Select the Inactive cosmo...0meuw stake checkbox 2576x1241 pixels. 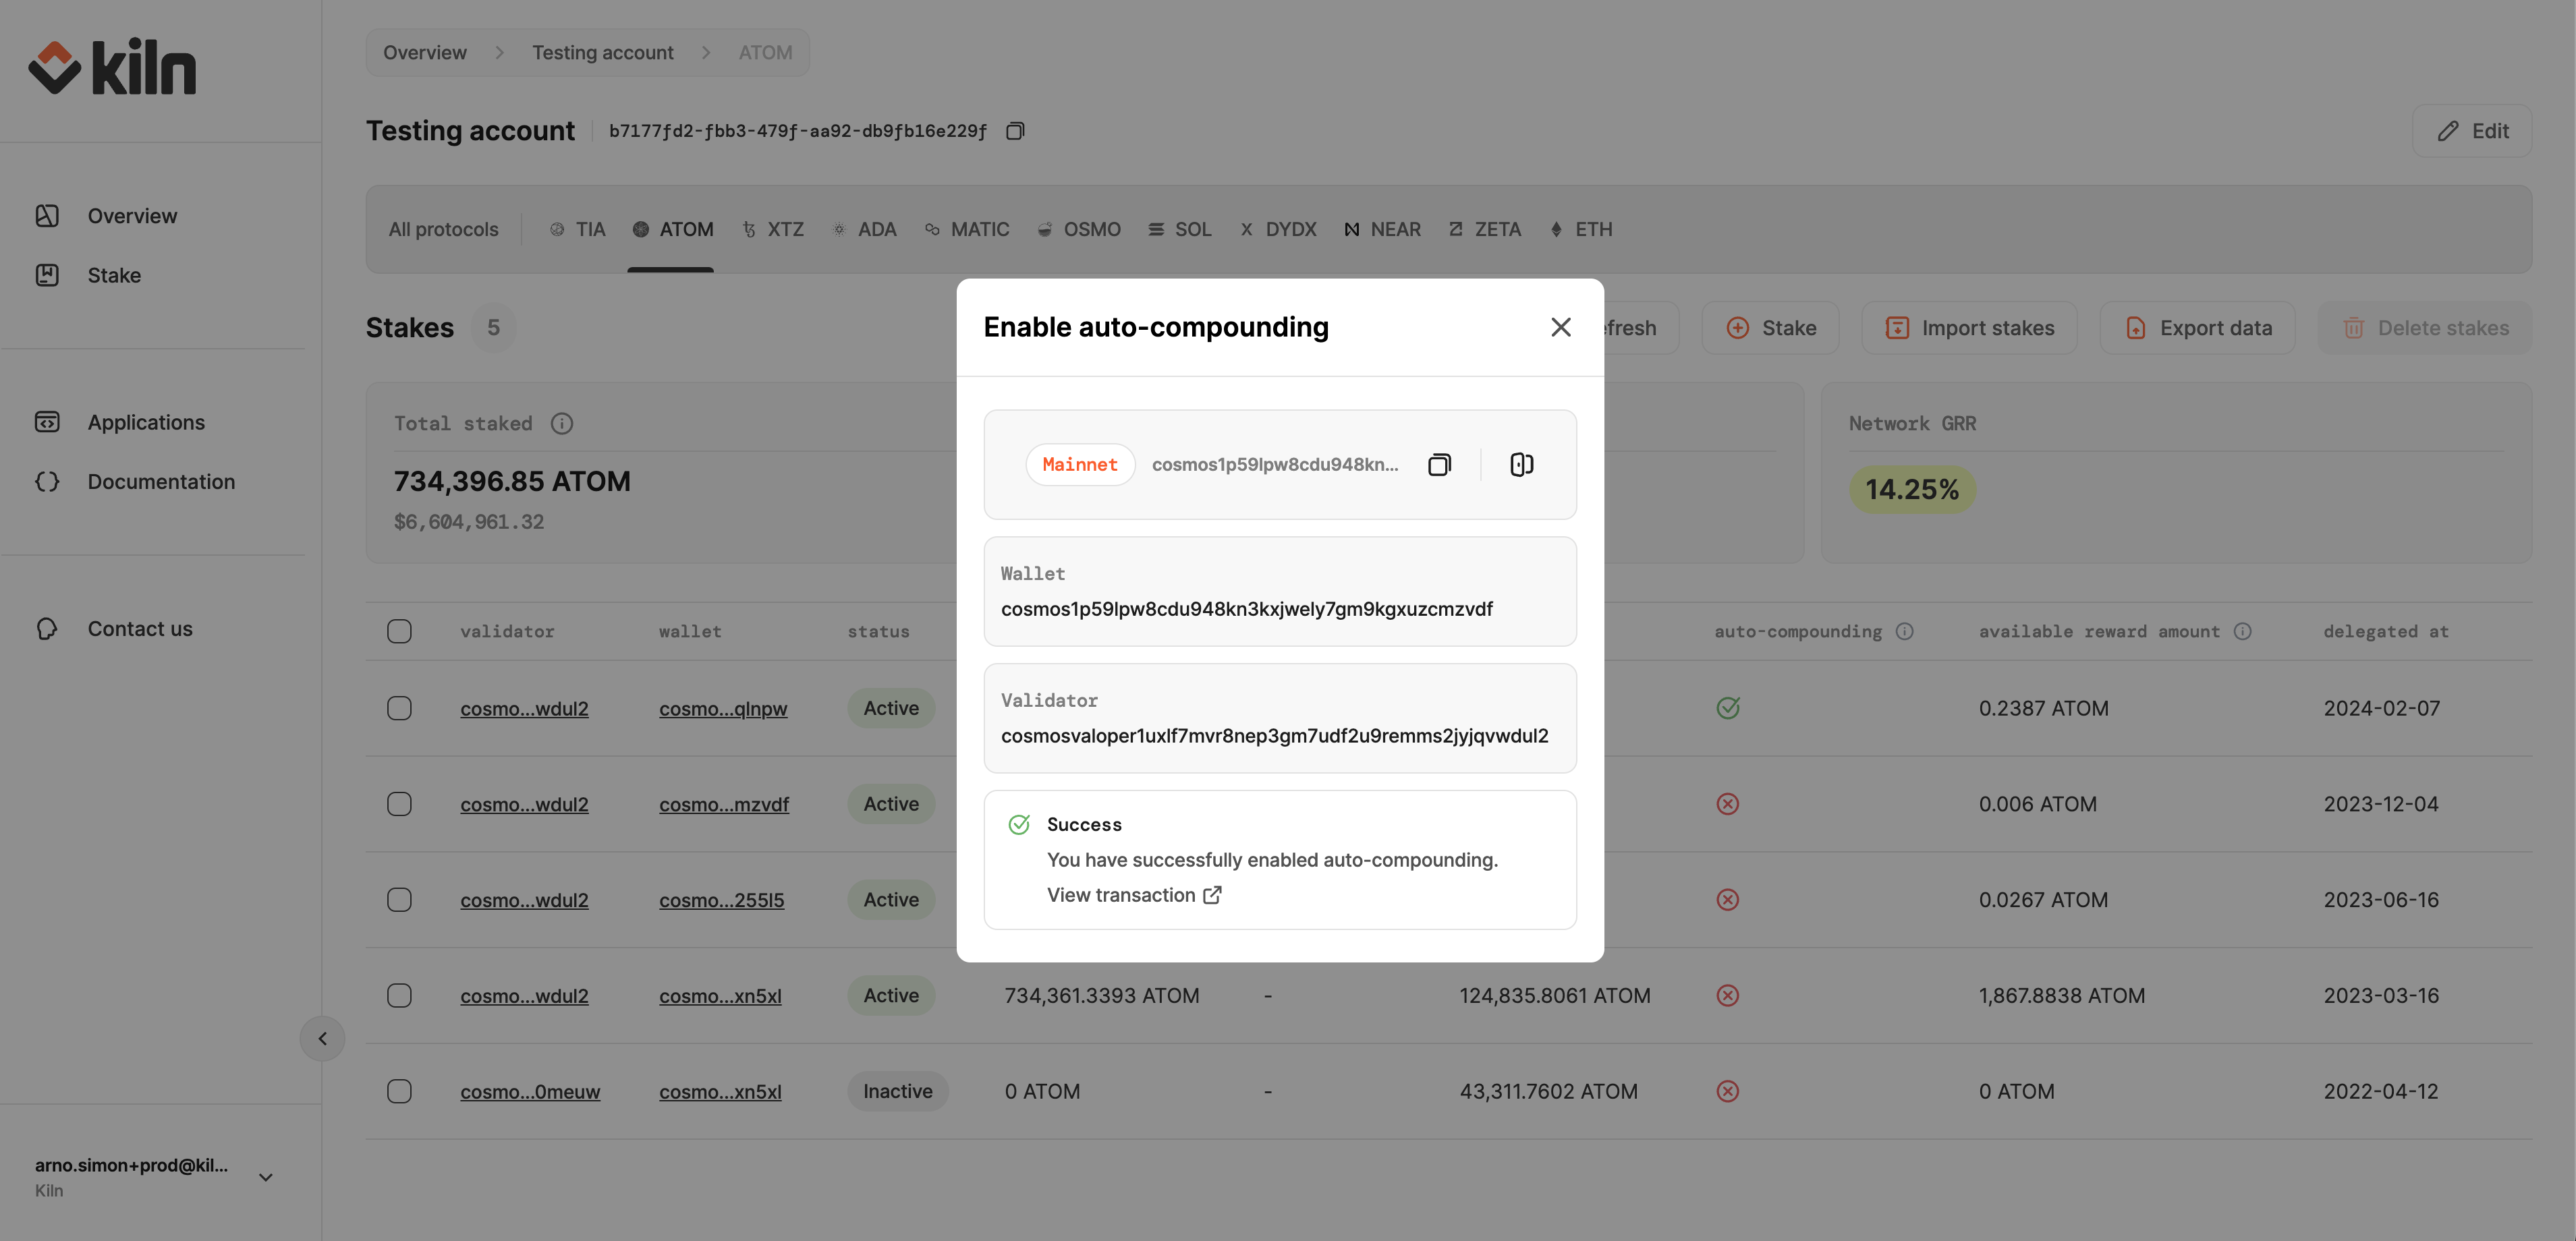point(399,1091)
